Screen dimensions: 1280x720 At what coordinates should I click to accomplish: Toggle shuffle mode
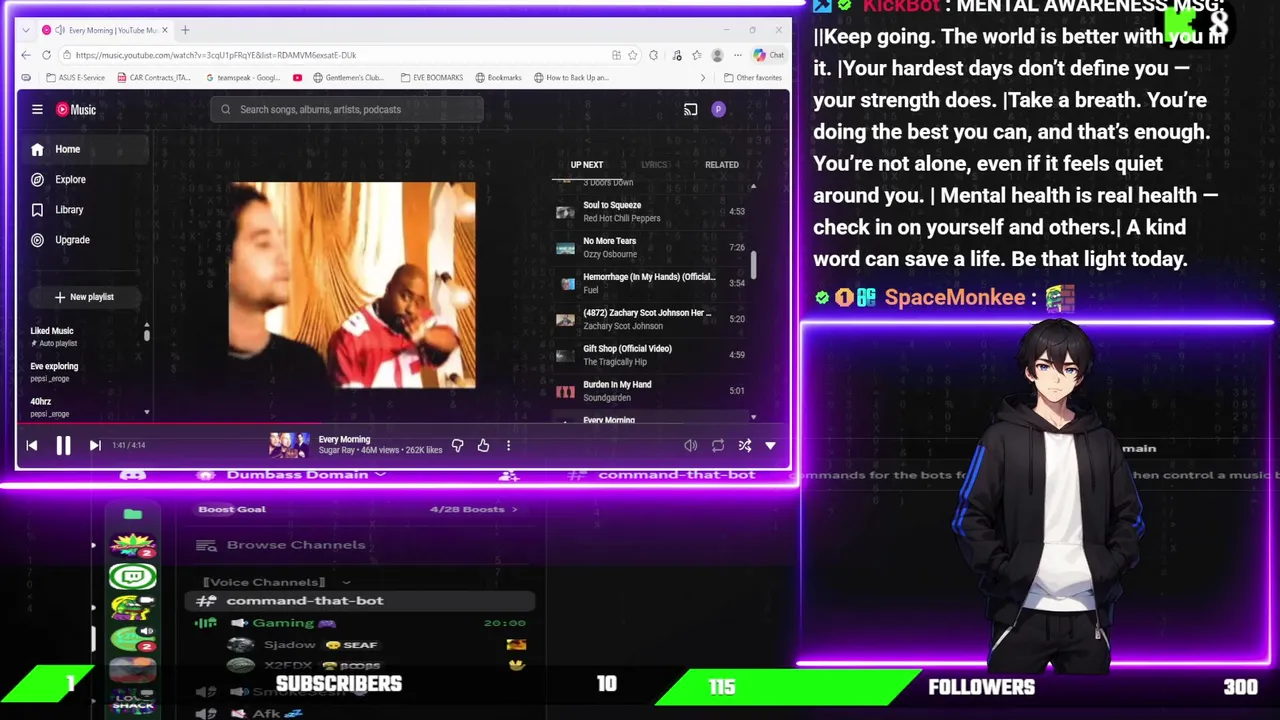(x=744, y=446)
